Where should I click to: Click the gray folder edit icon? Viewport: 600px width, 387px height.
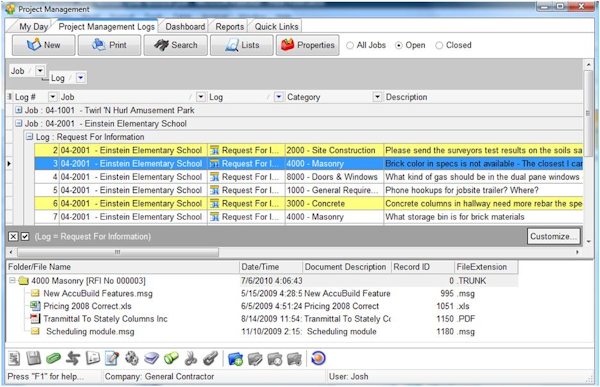click(255, 359)
